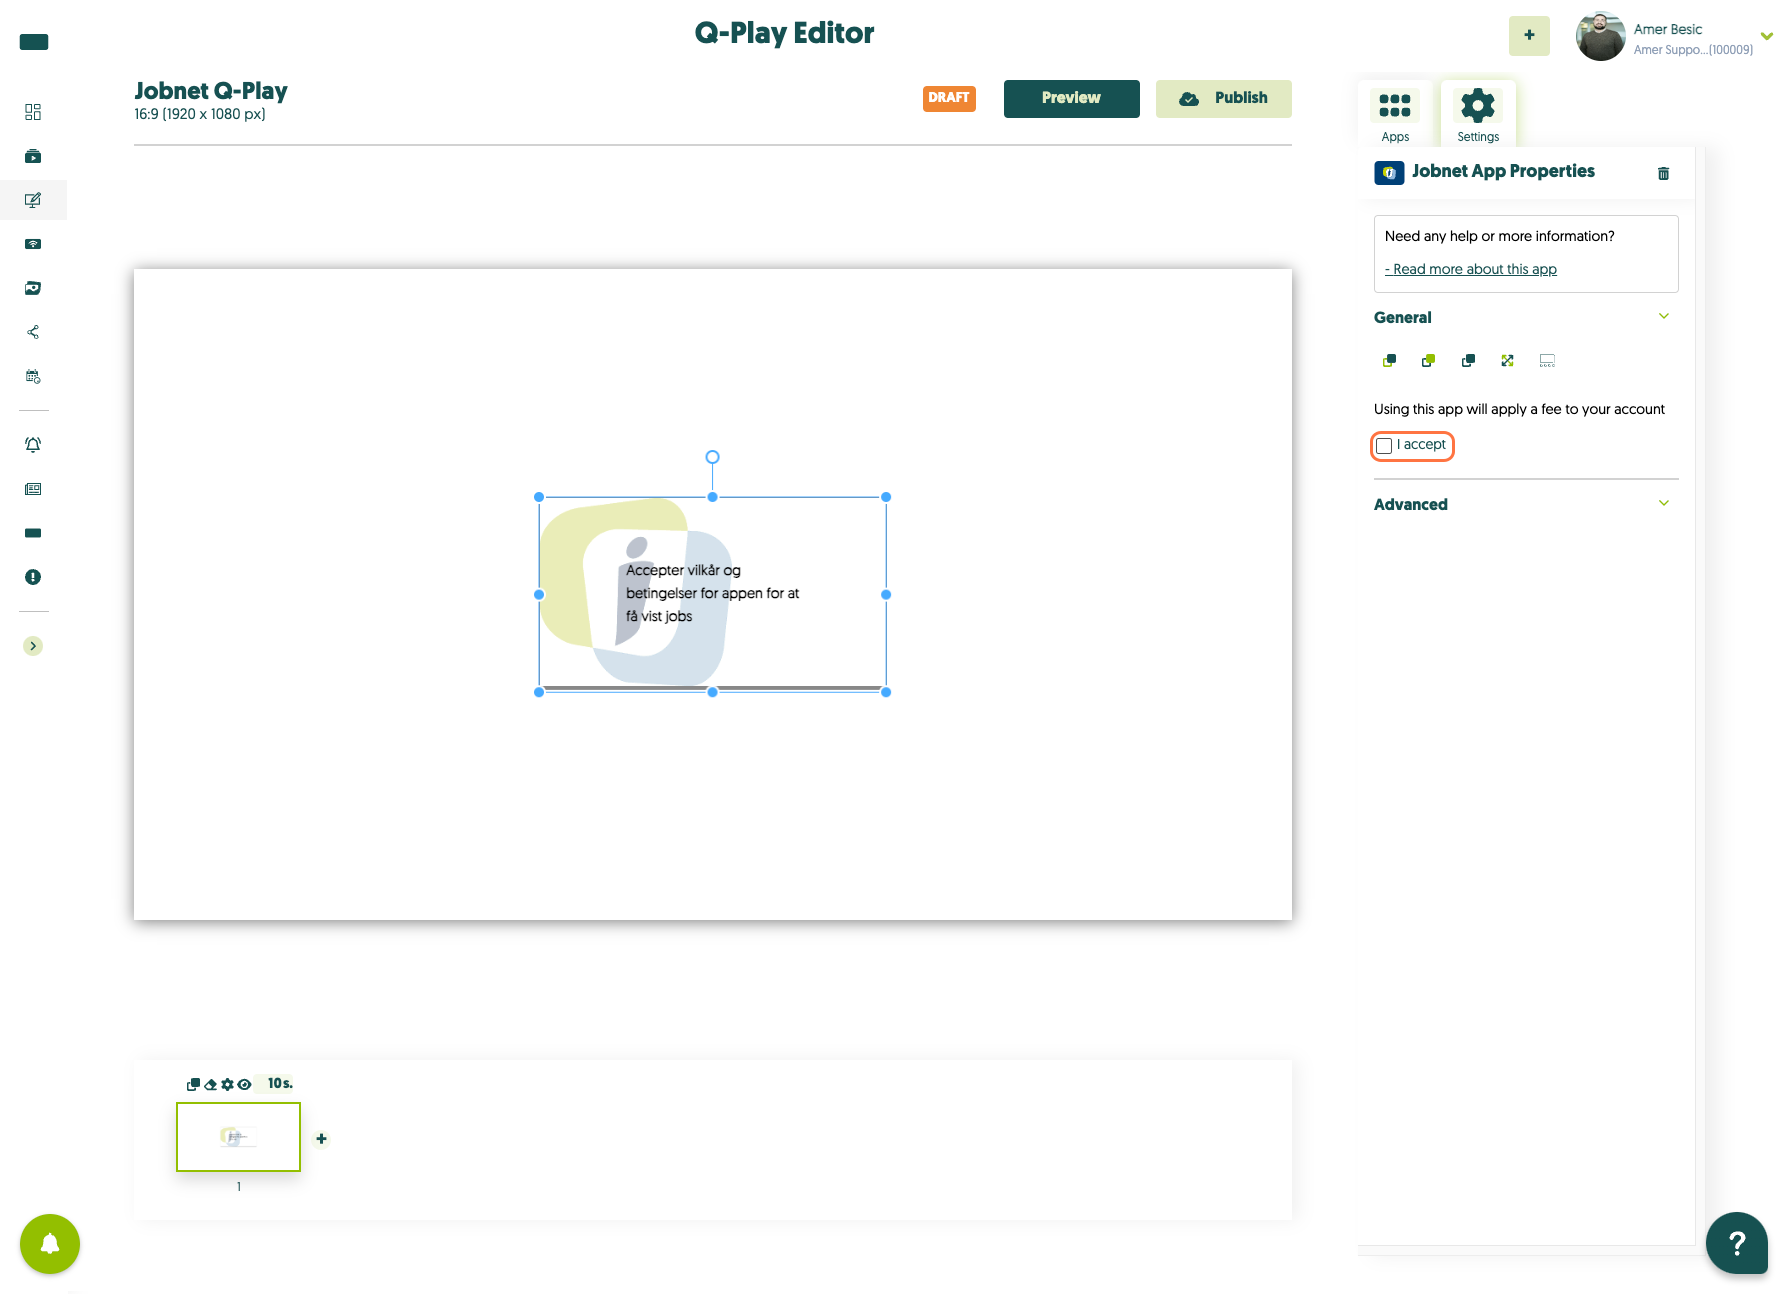This screenshot has height=1294, width=1788.
Task: Open the alarm bell icon in sidebar
Action: coord(33,445)
